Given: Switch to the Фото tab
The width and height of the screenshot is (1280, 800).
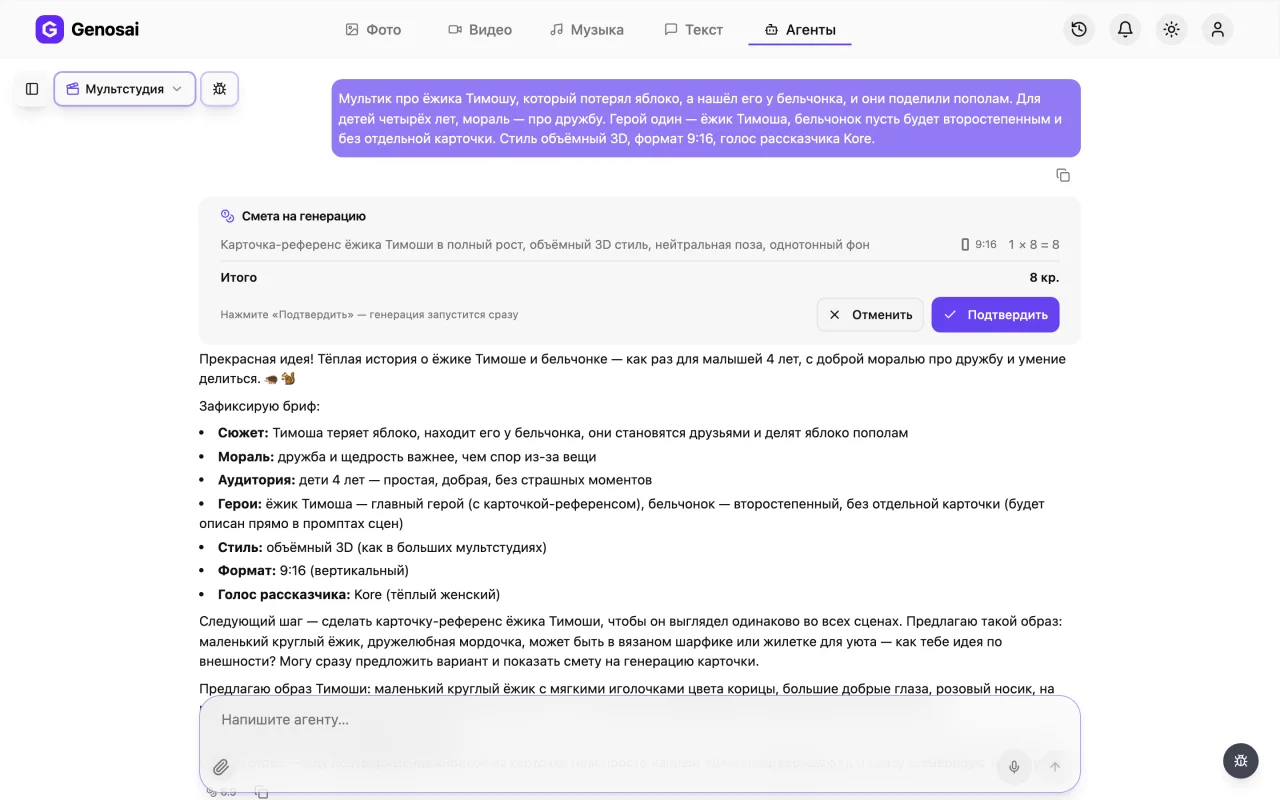Looking at the screenshot, I should [373, 30].
